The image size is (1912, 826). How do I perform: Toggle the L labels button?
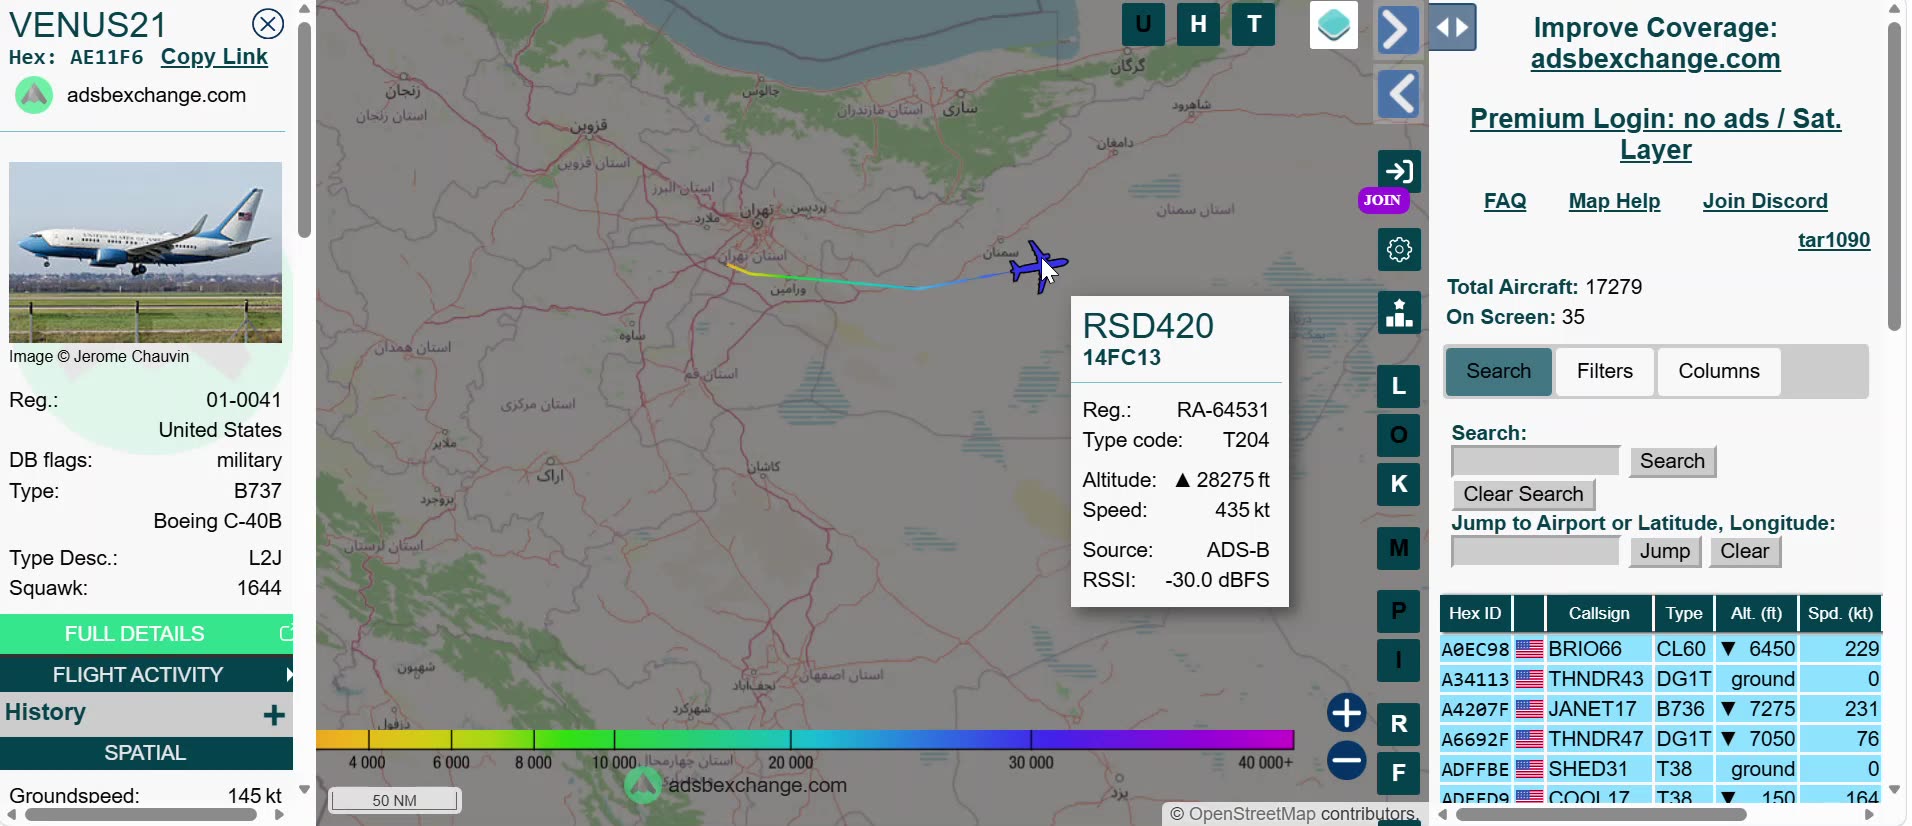(1399, 385)
